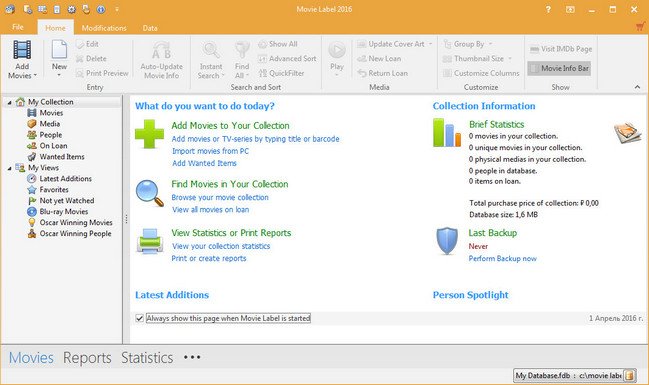
Task: Click the green plus add movies icon
Action: [x=149, y=134]
